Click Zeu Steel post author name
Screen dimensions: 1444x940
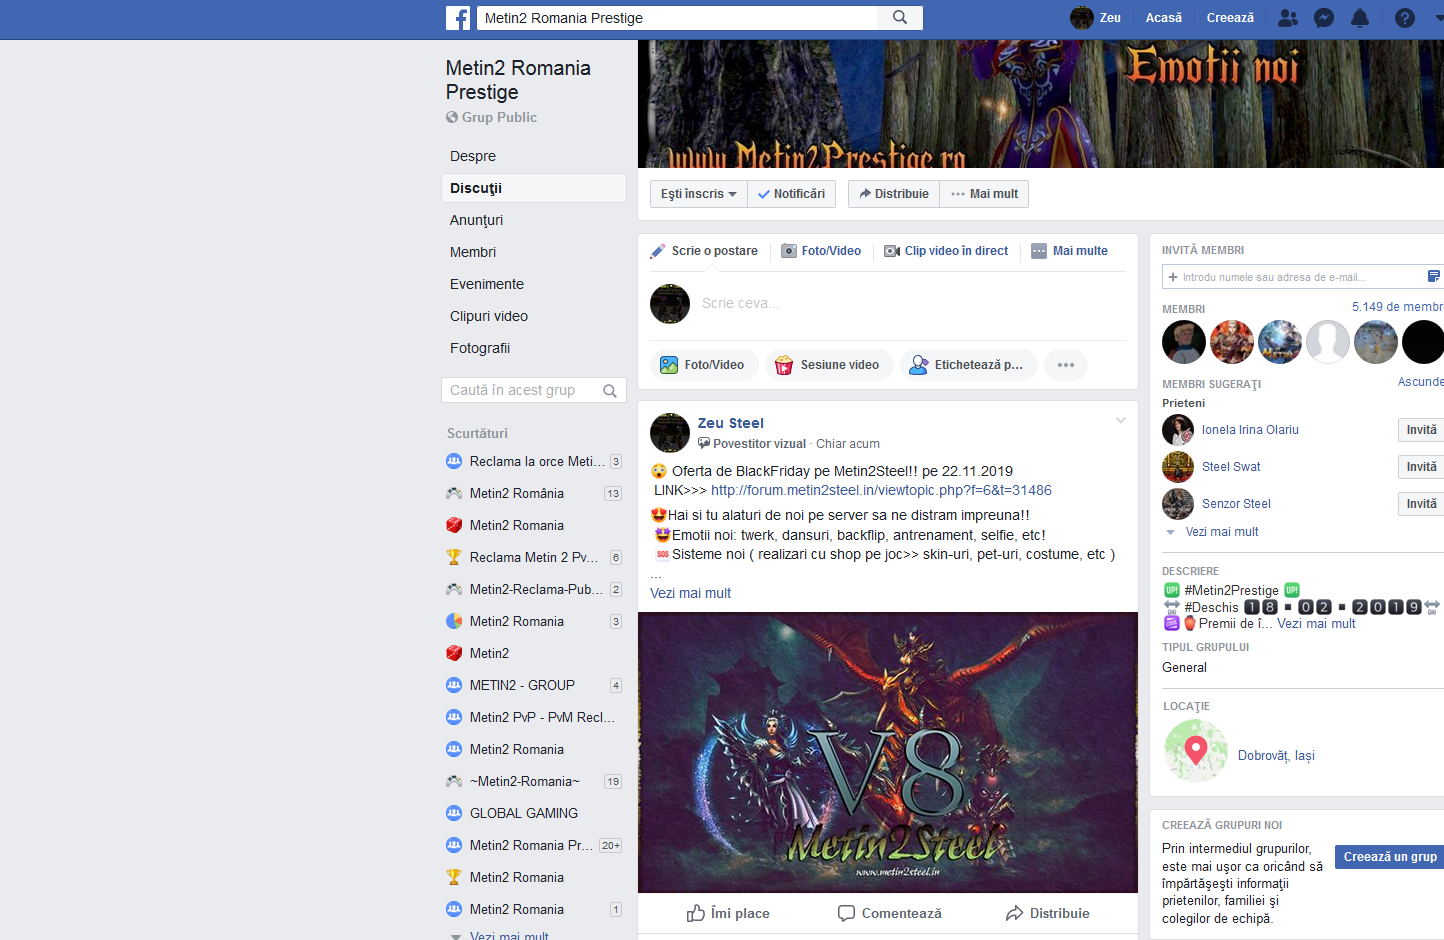click(730, 423)
